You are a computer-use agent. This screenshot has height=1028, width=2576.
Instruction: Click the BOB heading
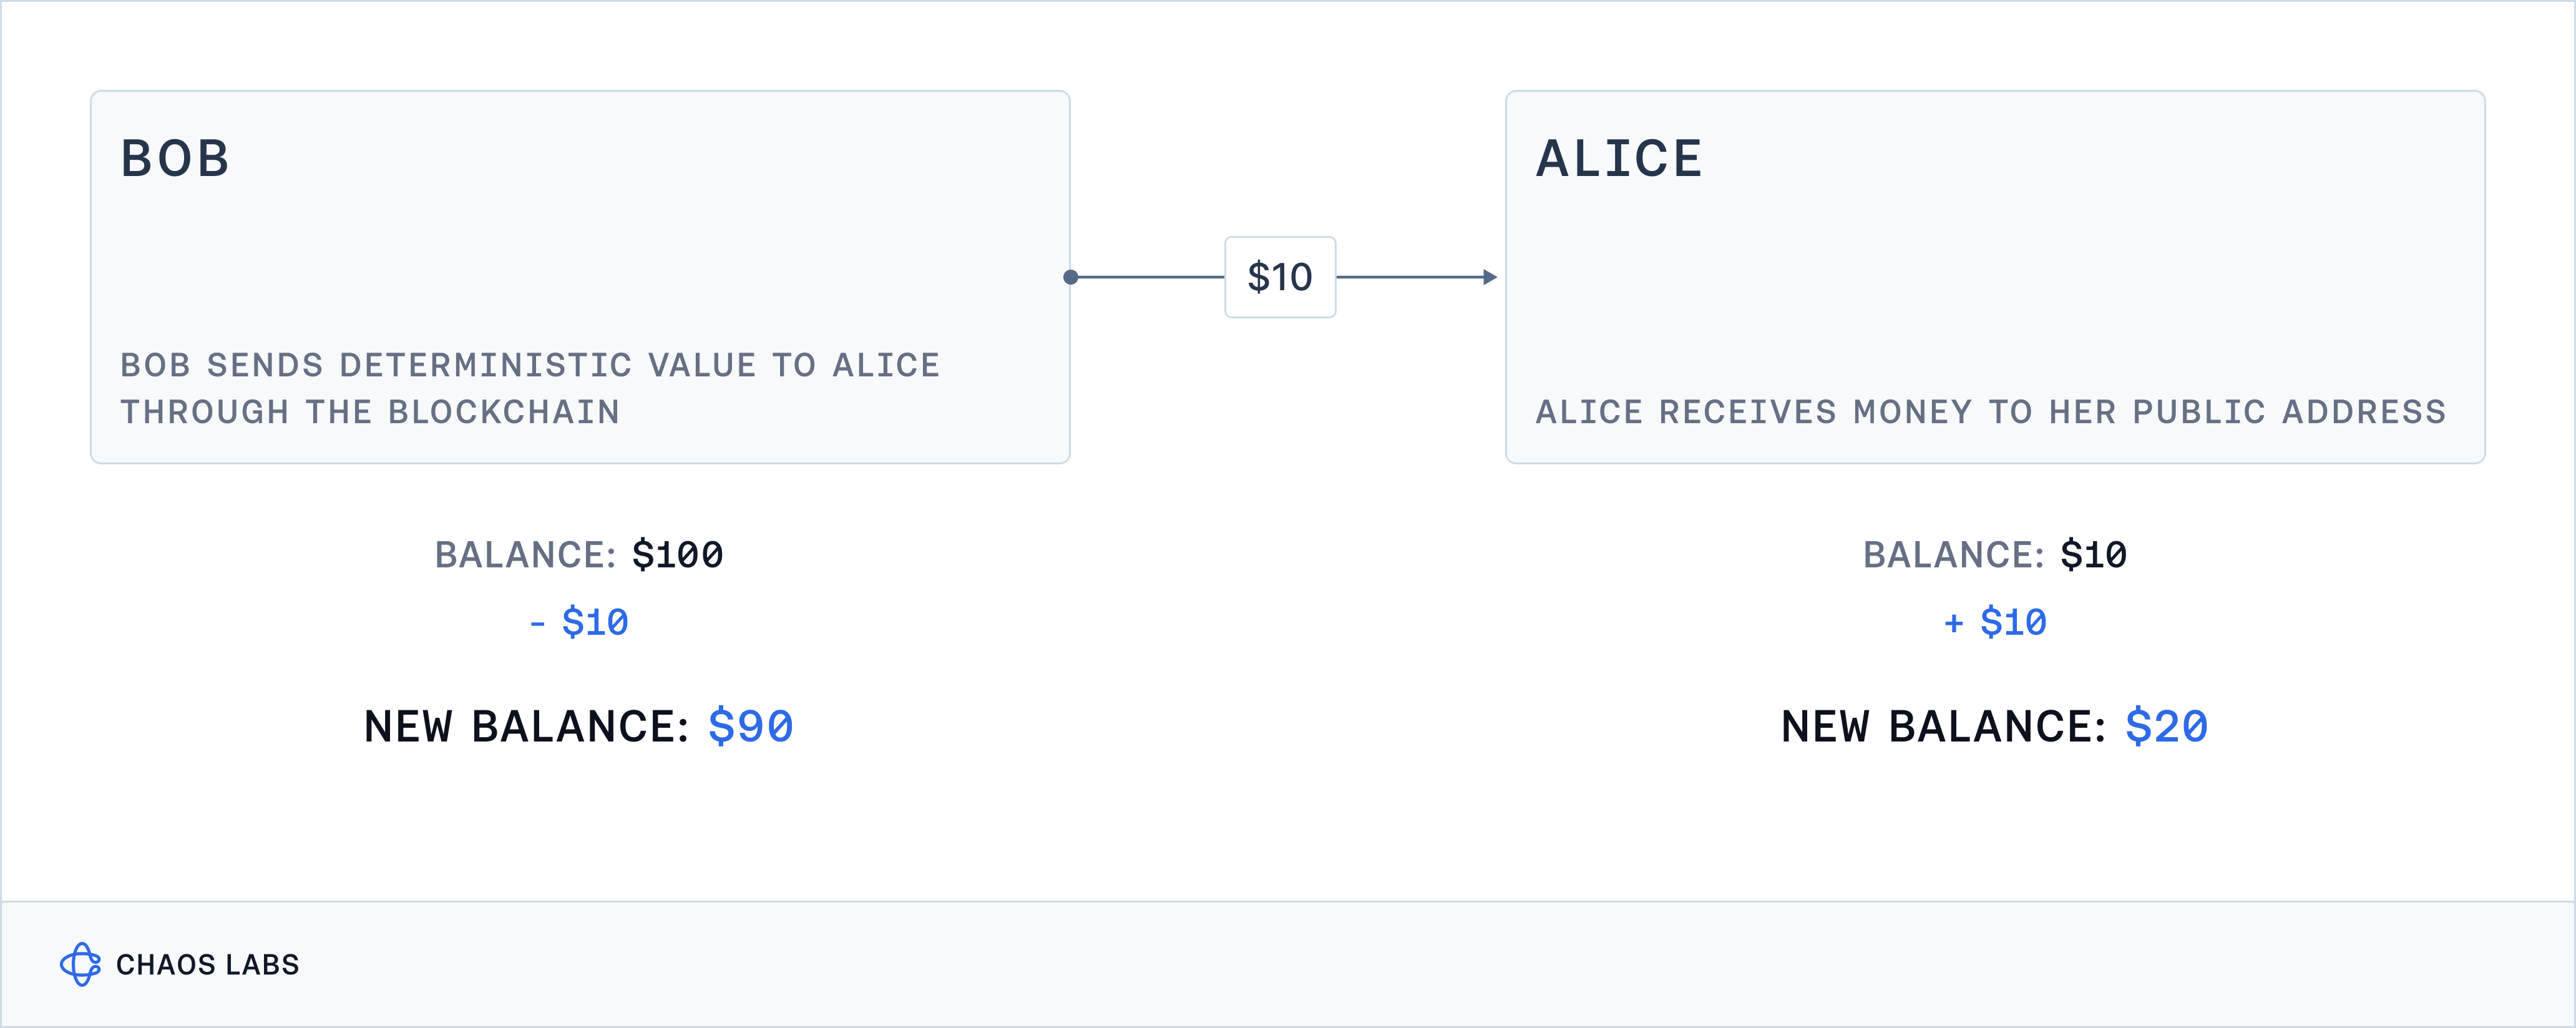(x=175, y=159)
